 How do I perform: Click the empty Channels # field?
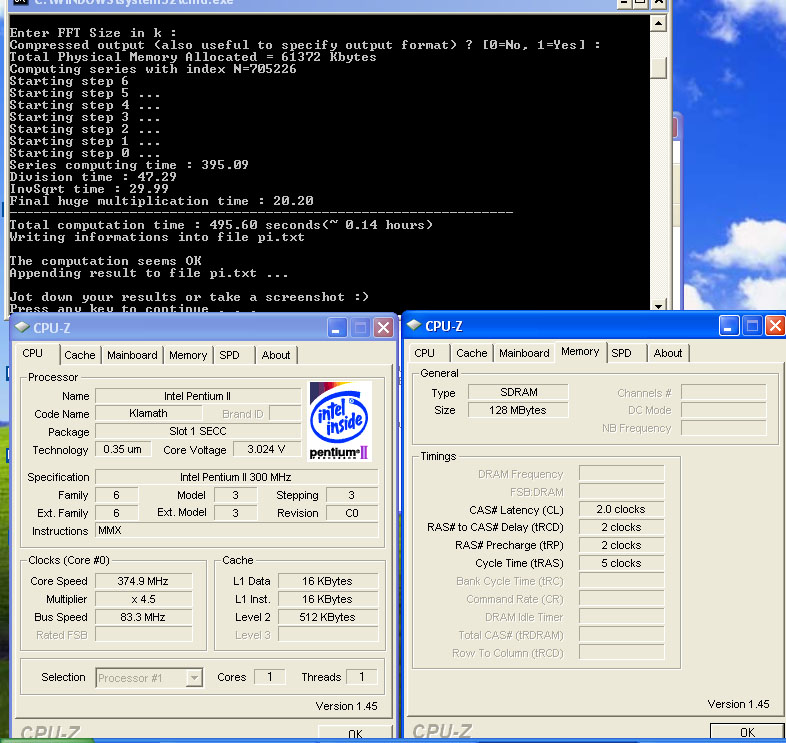click(723, 392)
